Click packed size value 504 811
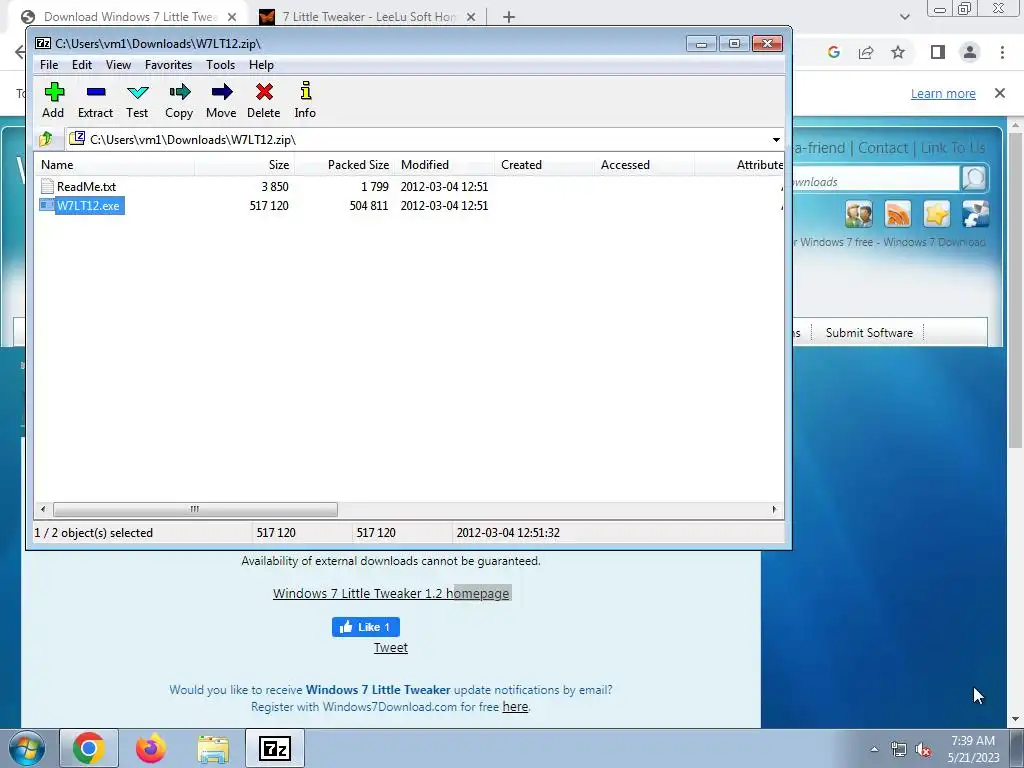The width and height of the screenshot is (1024, 768). point(369,206)
